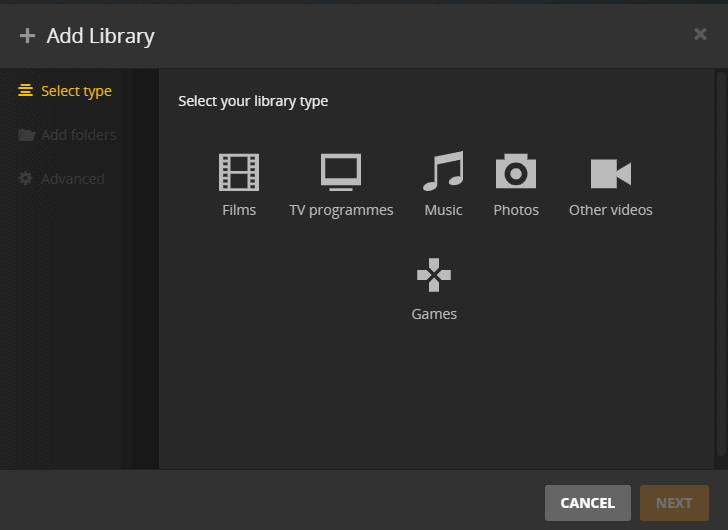Click the plus icon beside Add Library
This screenshot has width=728, height=530.
click(x=27, y=36)
